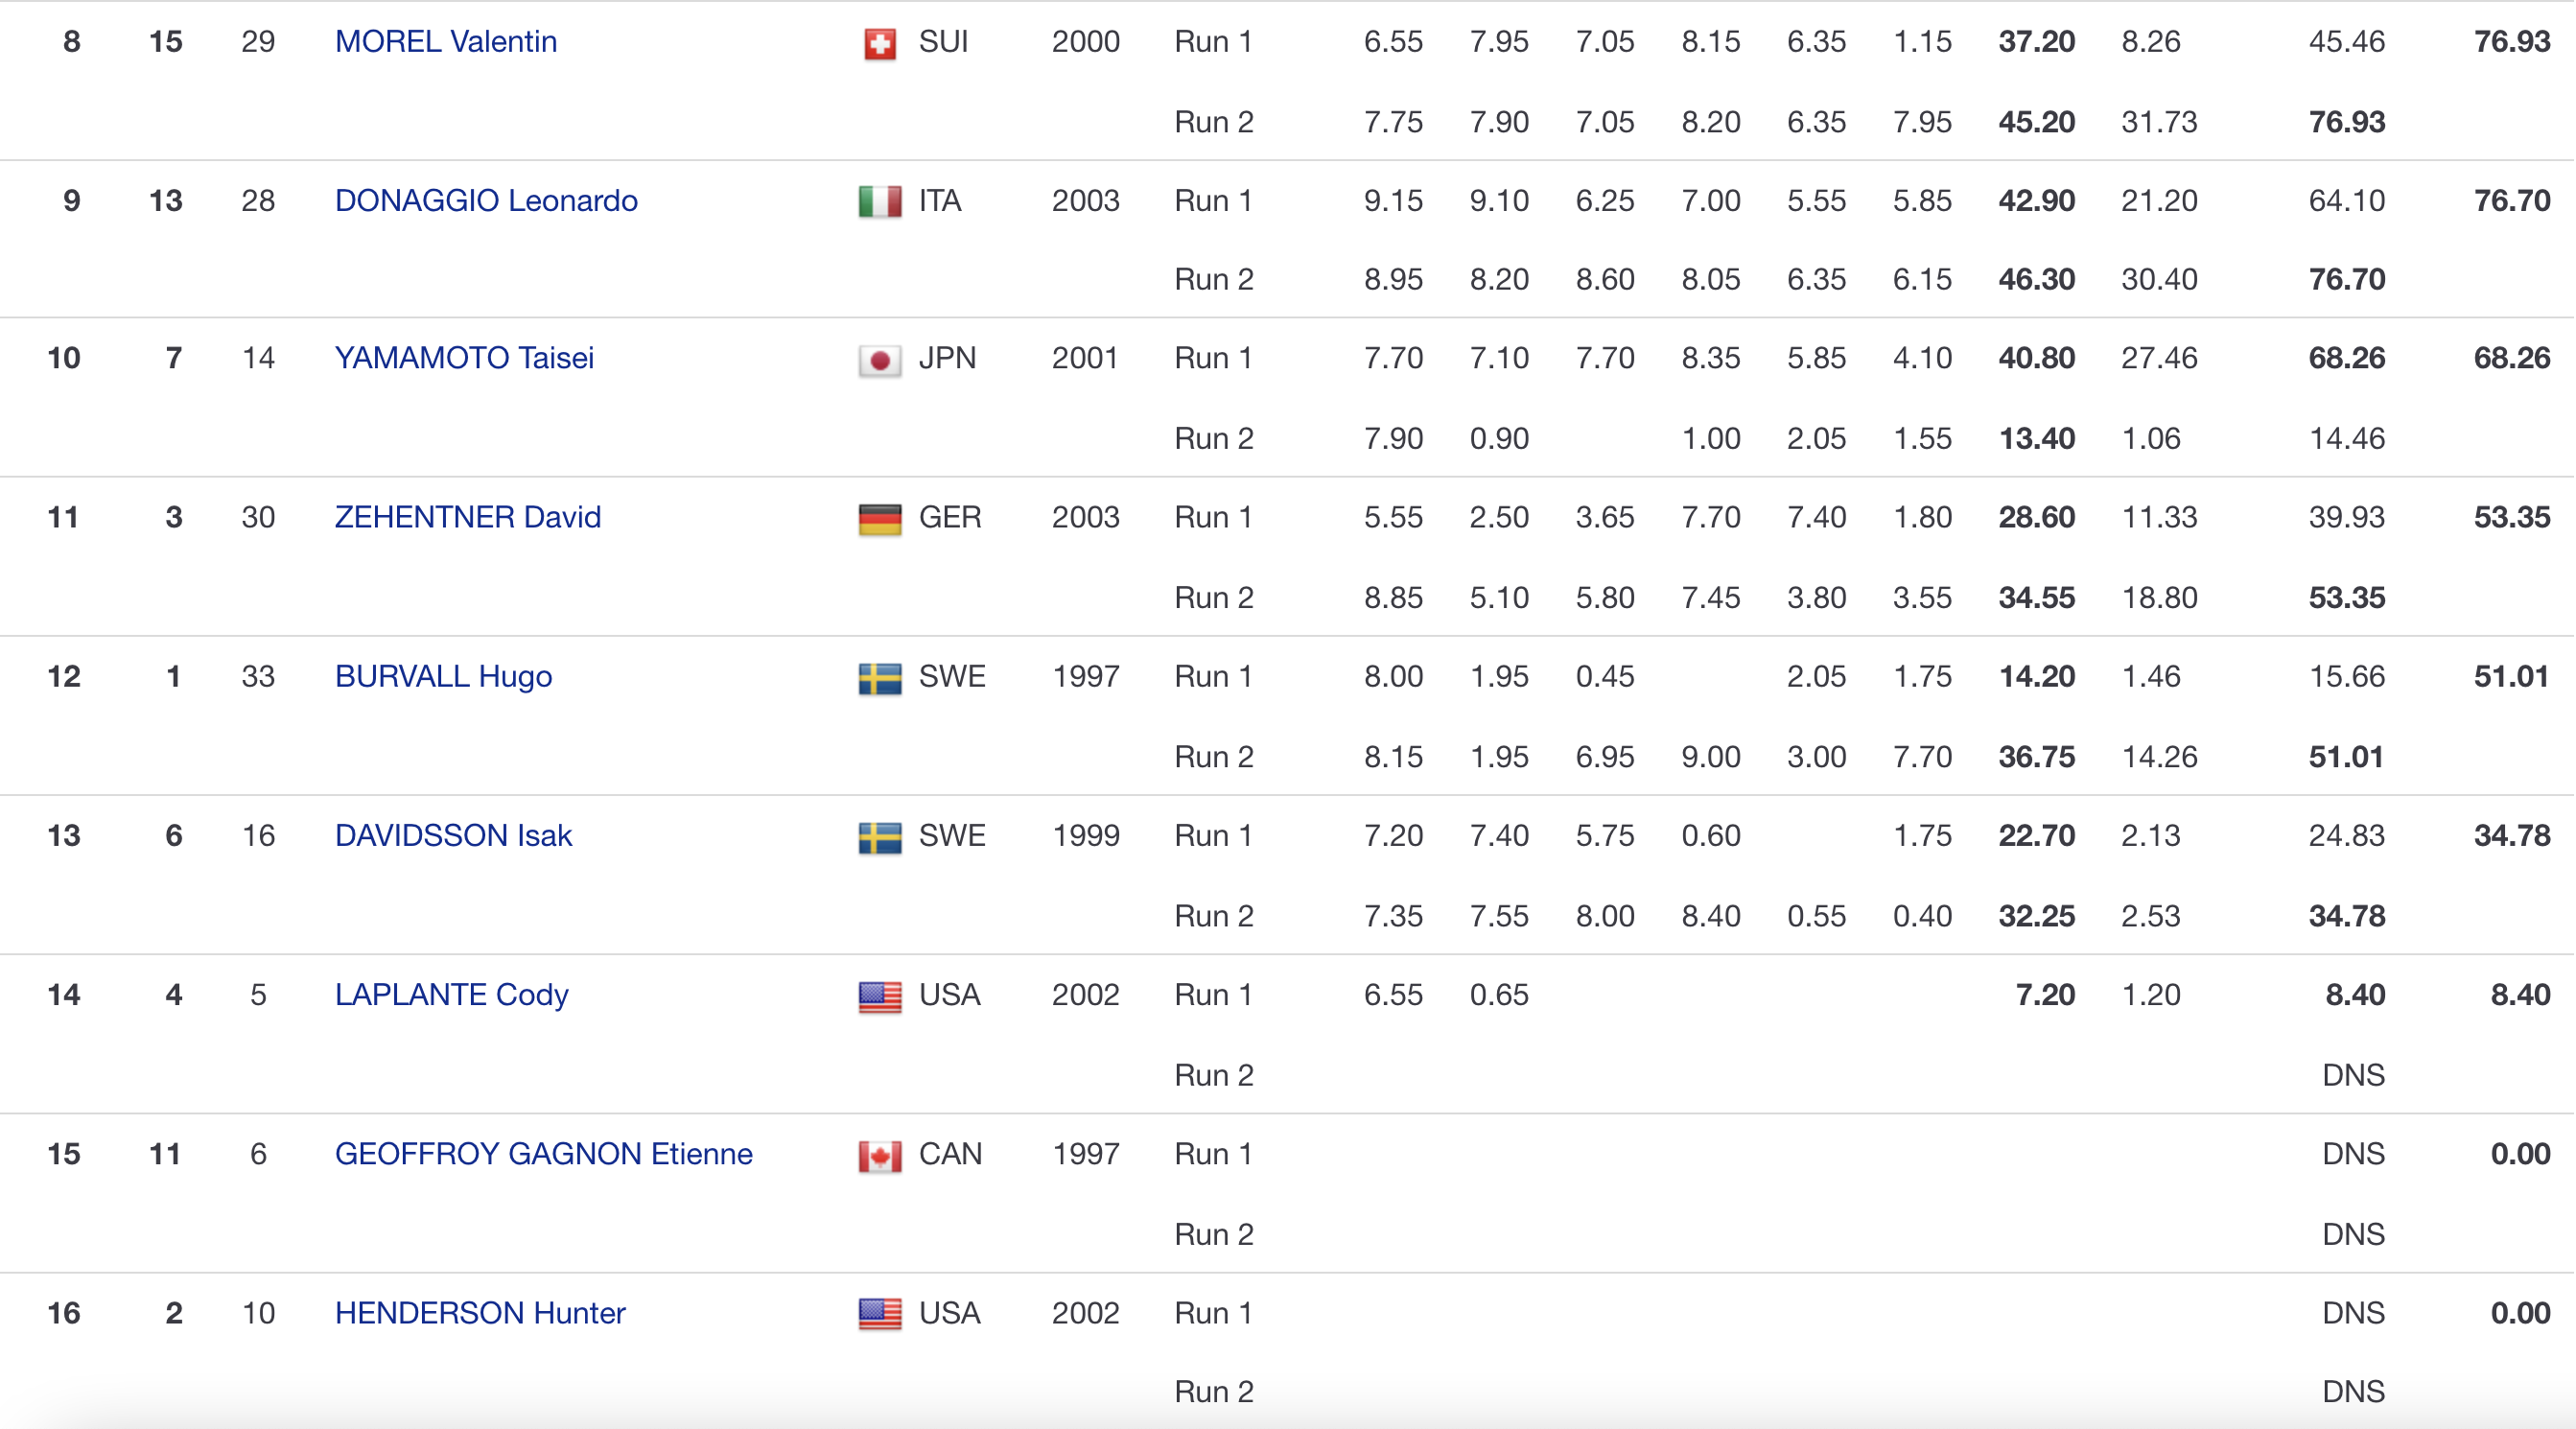The width and height of the screenshot is (2576, 1429).
Task: Click the Italian flag icon beside ITA
Action: pyautogui.click(x=880, y=202)
